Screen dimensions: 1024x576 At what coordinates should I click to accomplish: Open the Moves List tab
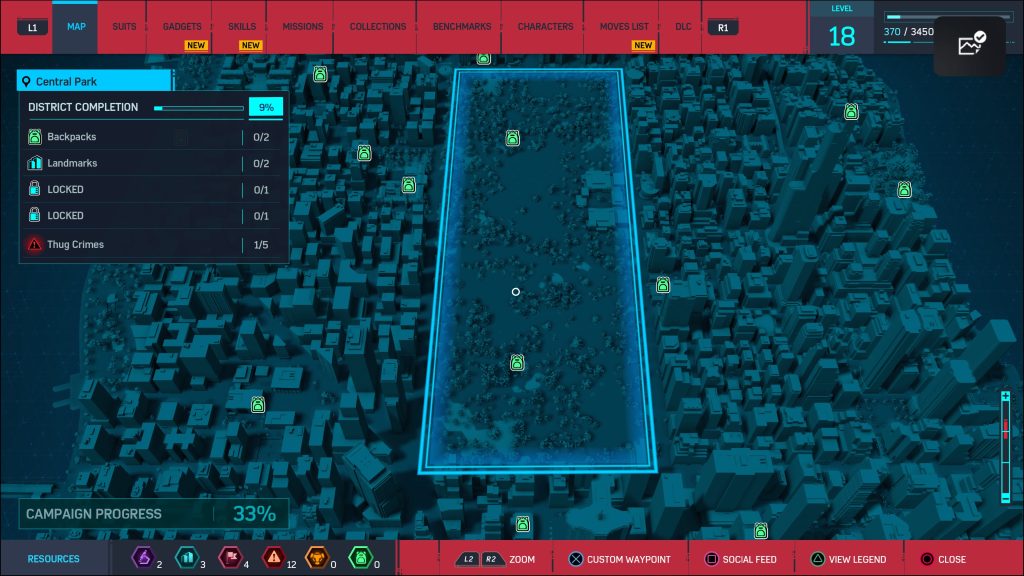click(x=624, y=27)
